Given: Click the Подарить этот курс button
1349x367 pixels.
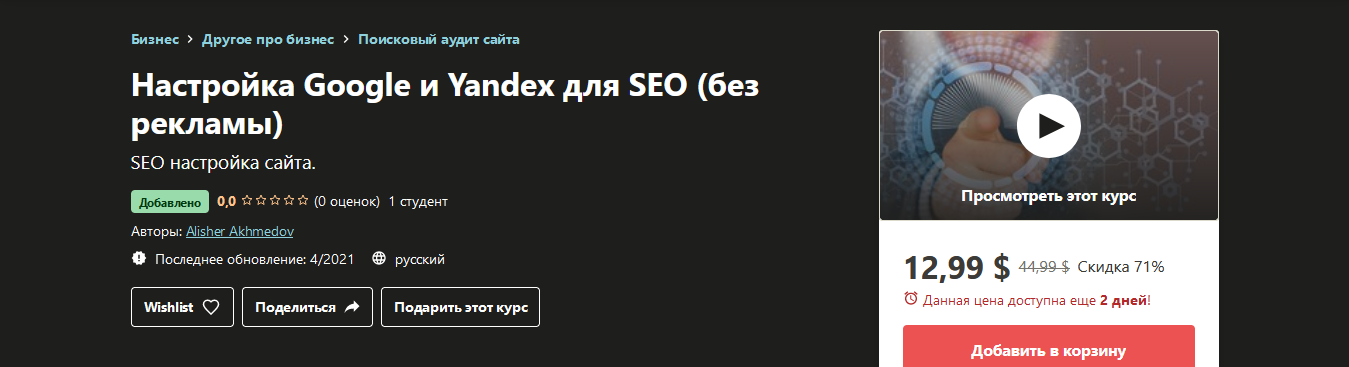Looking at the screenshot, I should click(460, 307).
